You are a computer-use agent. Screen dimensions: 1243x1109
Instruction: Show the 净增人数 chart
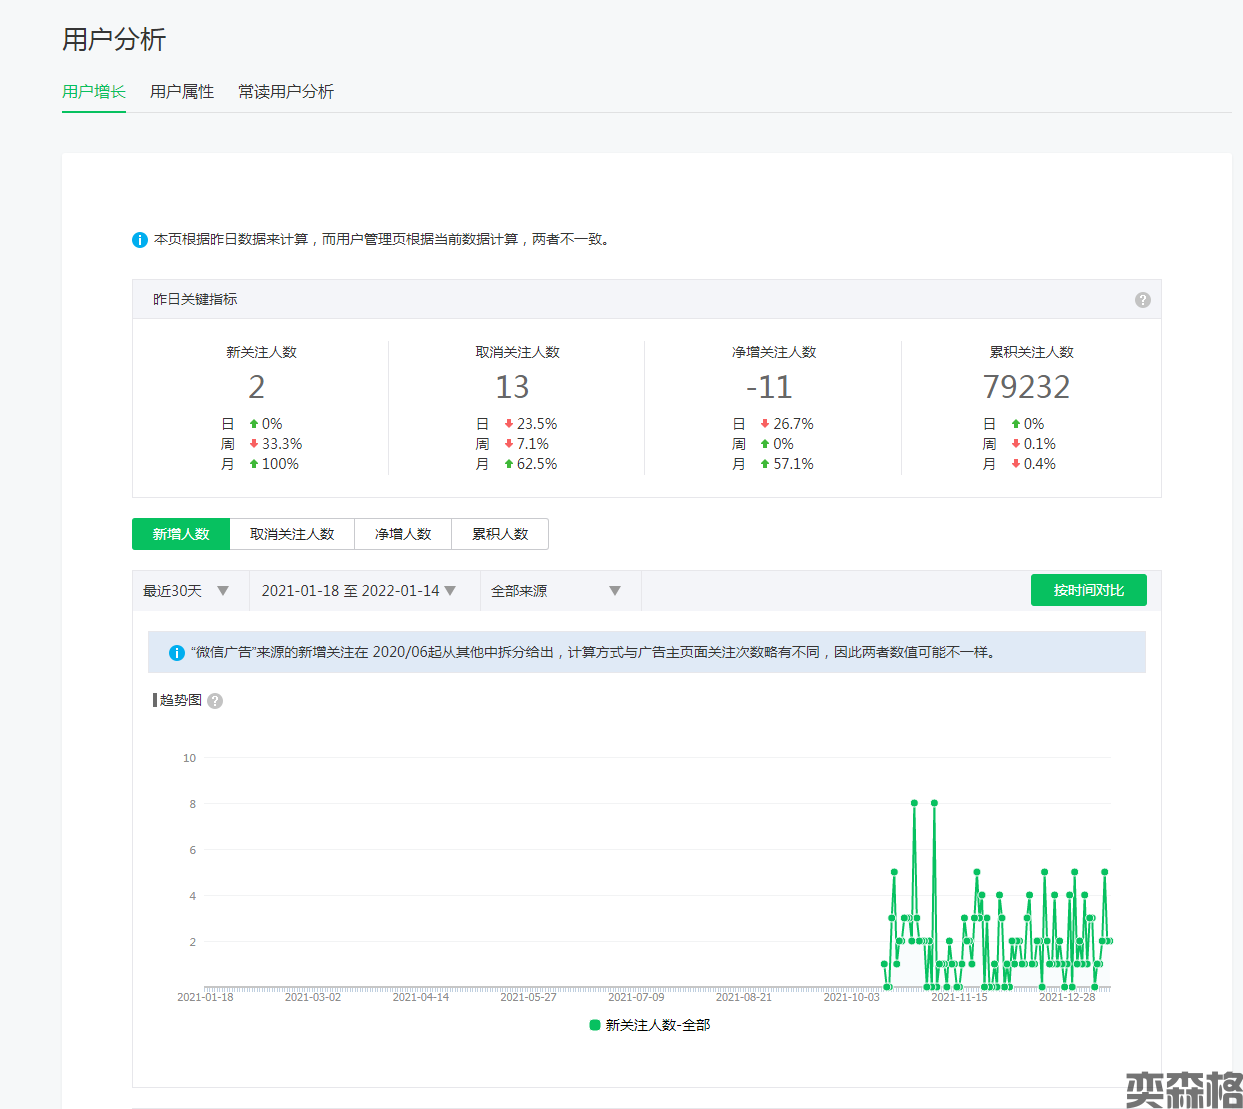pyautogui.click(x=403, y=534)
